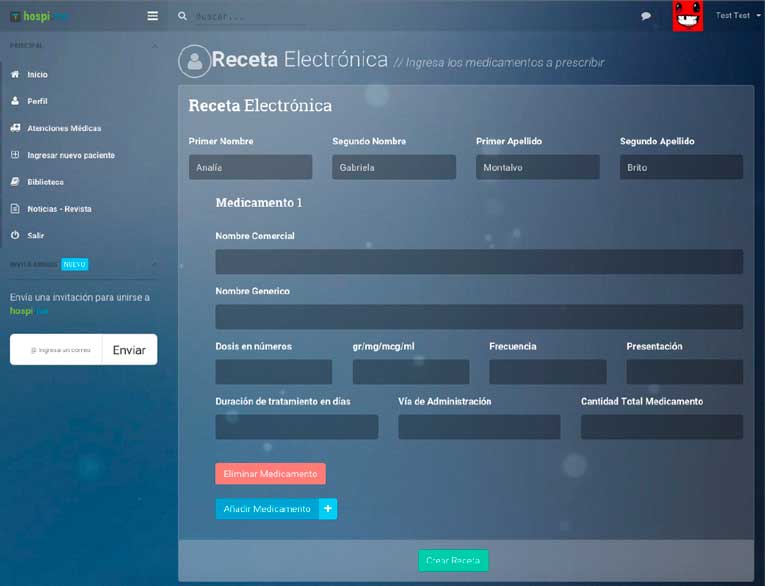This screenshot has width=765, height=586.
Task: Click the power icon beside Salir
Action: (15, 235)
